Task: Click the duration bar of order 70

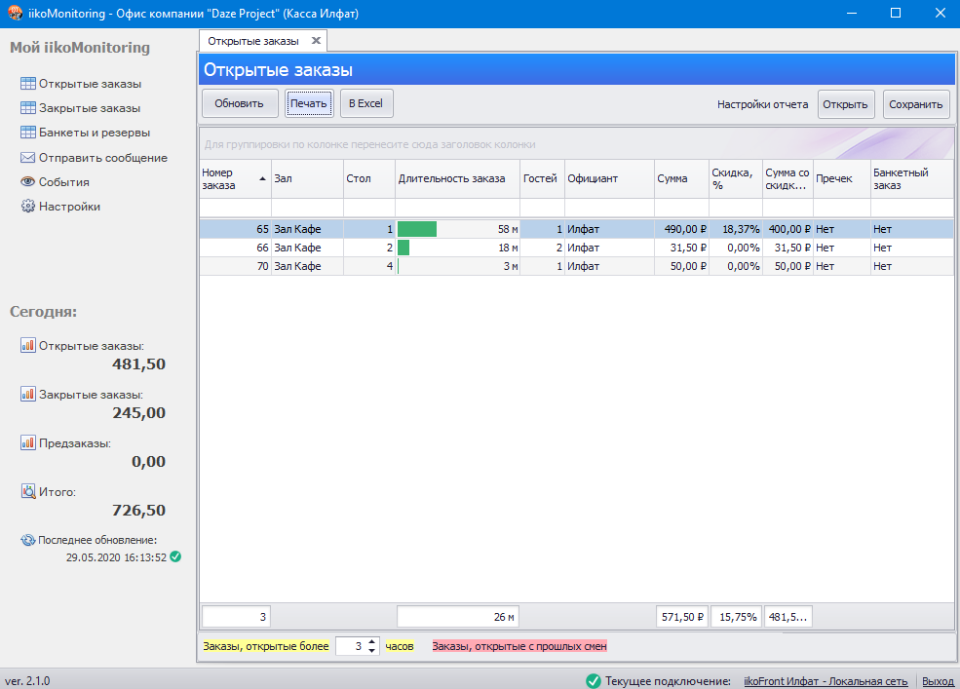Action: (399, 266)
